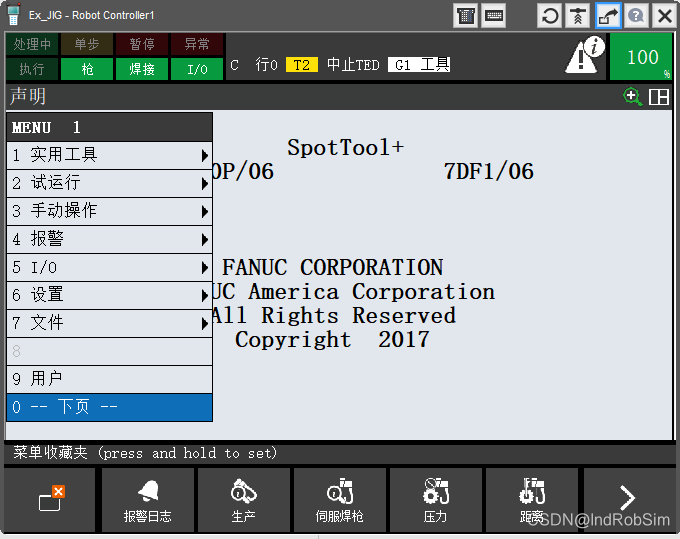Screen dimensions: 680x539
Task: Click the teach pendant app icon in title bar
Action: click(x=13, y=15)
